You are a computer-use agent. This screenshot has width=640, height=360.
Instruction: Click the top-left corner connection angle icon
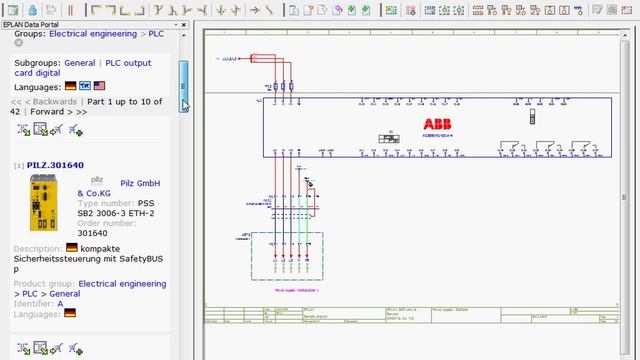[96, 10]
